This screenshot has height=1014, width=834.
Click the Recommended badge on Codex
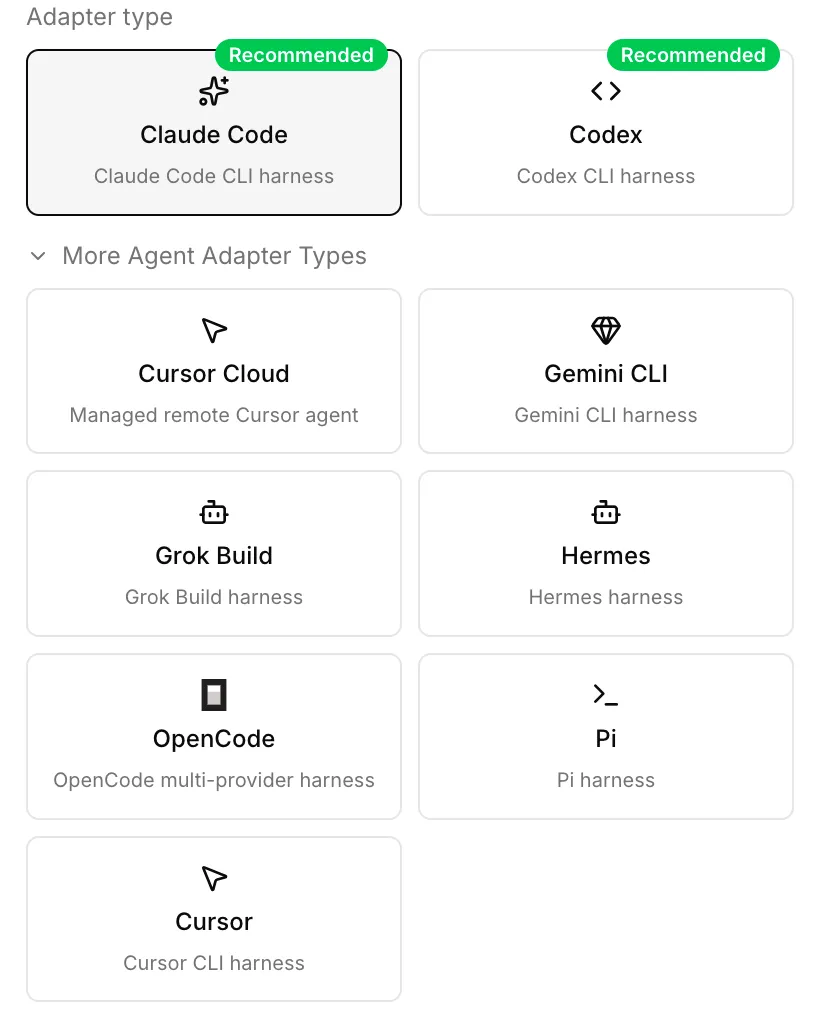point(693,55)
